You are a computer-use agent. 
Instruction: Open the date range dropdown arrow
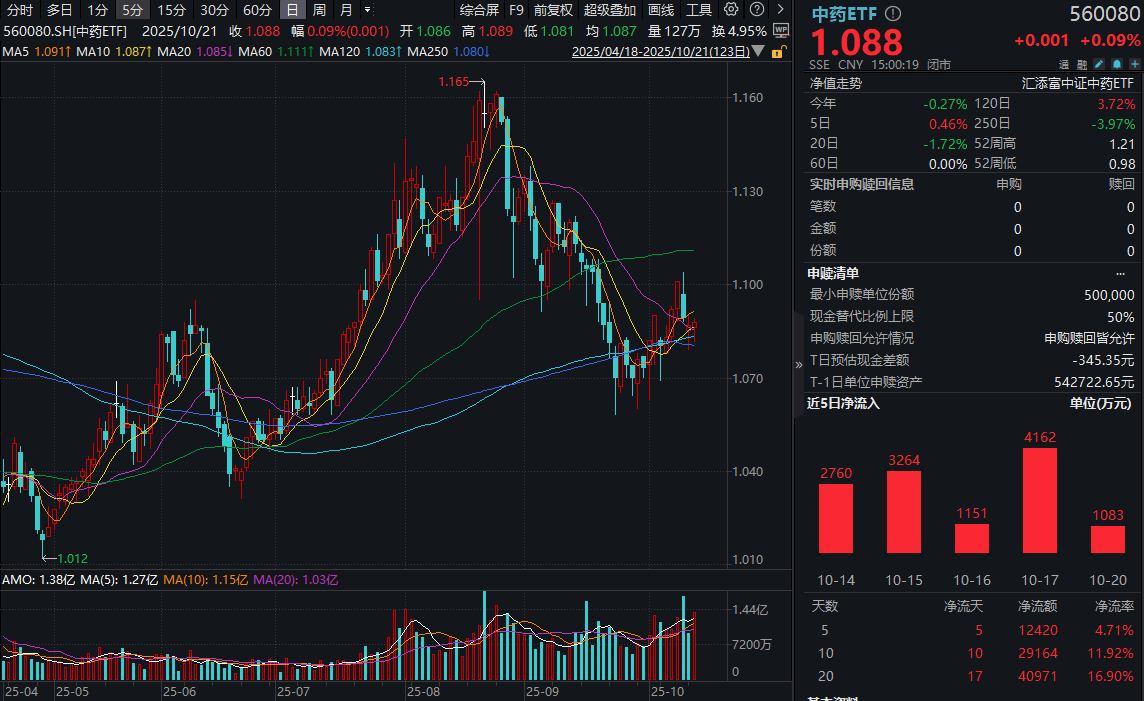pyautogui.click(x=757, y=52)
